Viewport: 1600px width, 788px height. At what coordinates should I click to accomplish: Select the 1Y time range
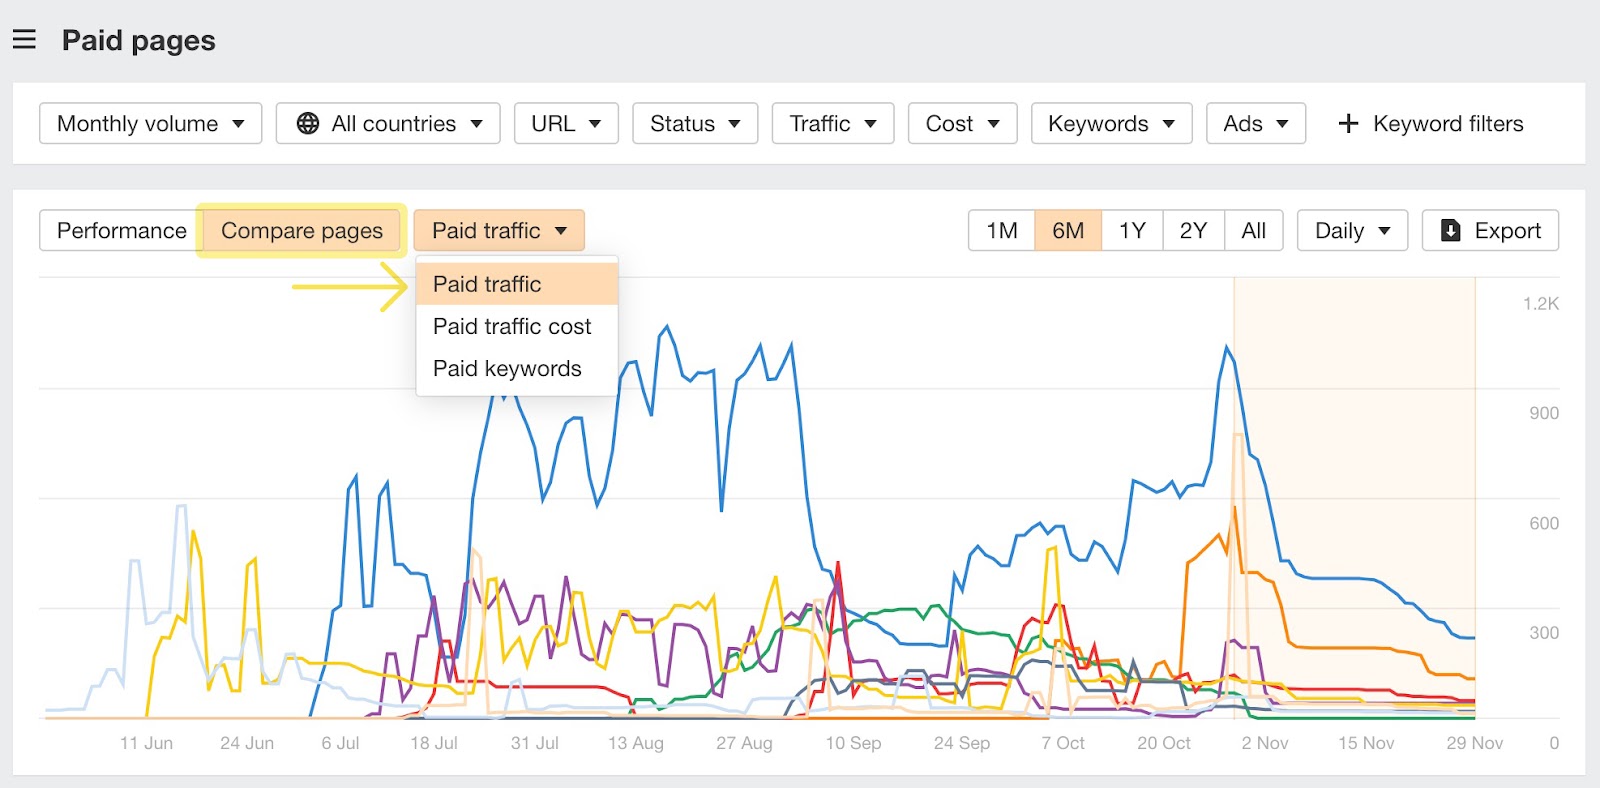[x=1132, y=231]
